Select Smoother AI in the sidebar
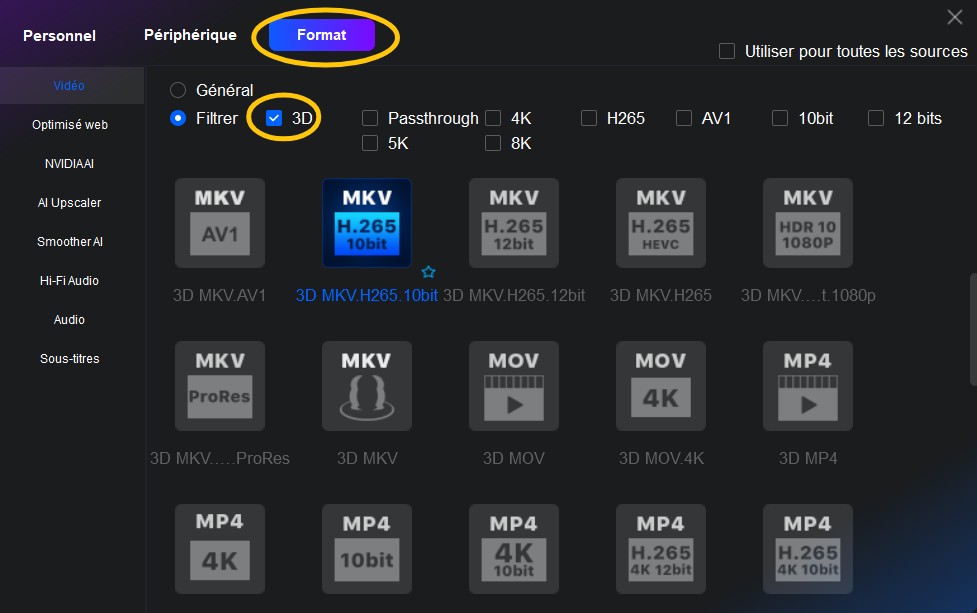977x613 pixels. point(70,242)
